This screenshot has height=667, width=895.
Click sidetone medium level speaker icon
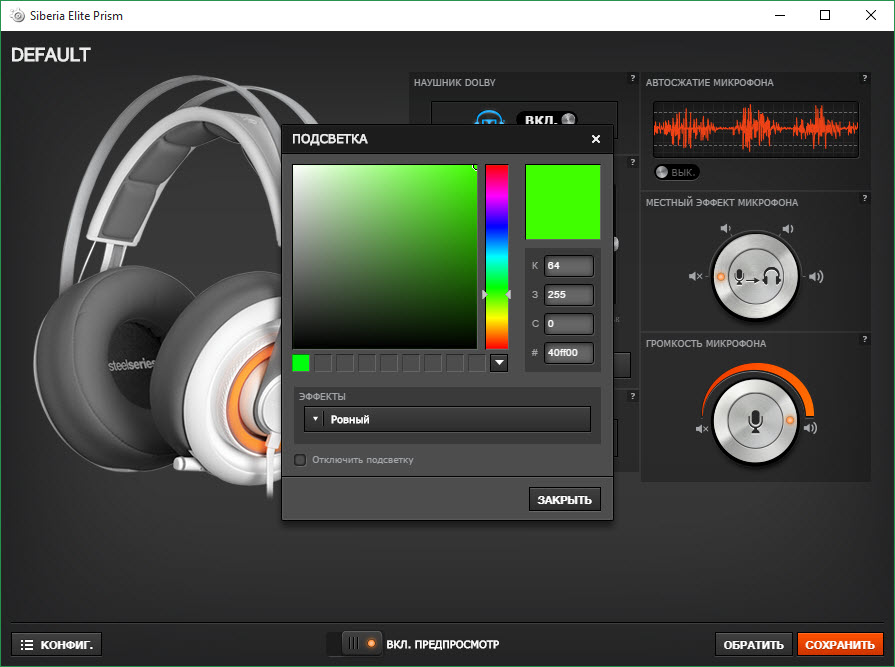click(x=788, y=229)
